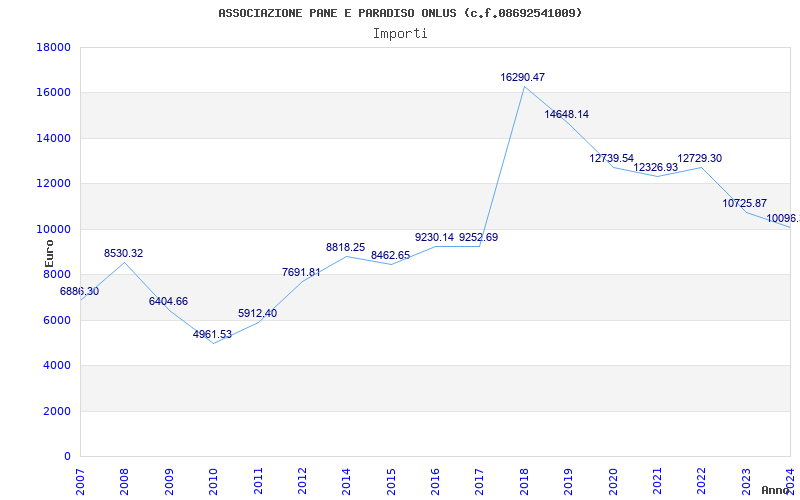Image resolution: width=800 pixels, height=500 pixels.
Task: Click the x-axis year 2007
Action: tap(81, 481)
